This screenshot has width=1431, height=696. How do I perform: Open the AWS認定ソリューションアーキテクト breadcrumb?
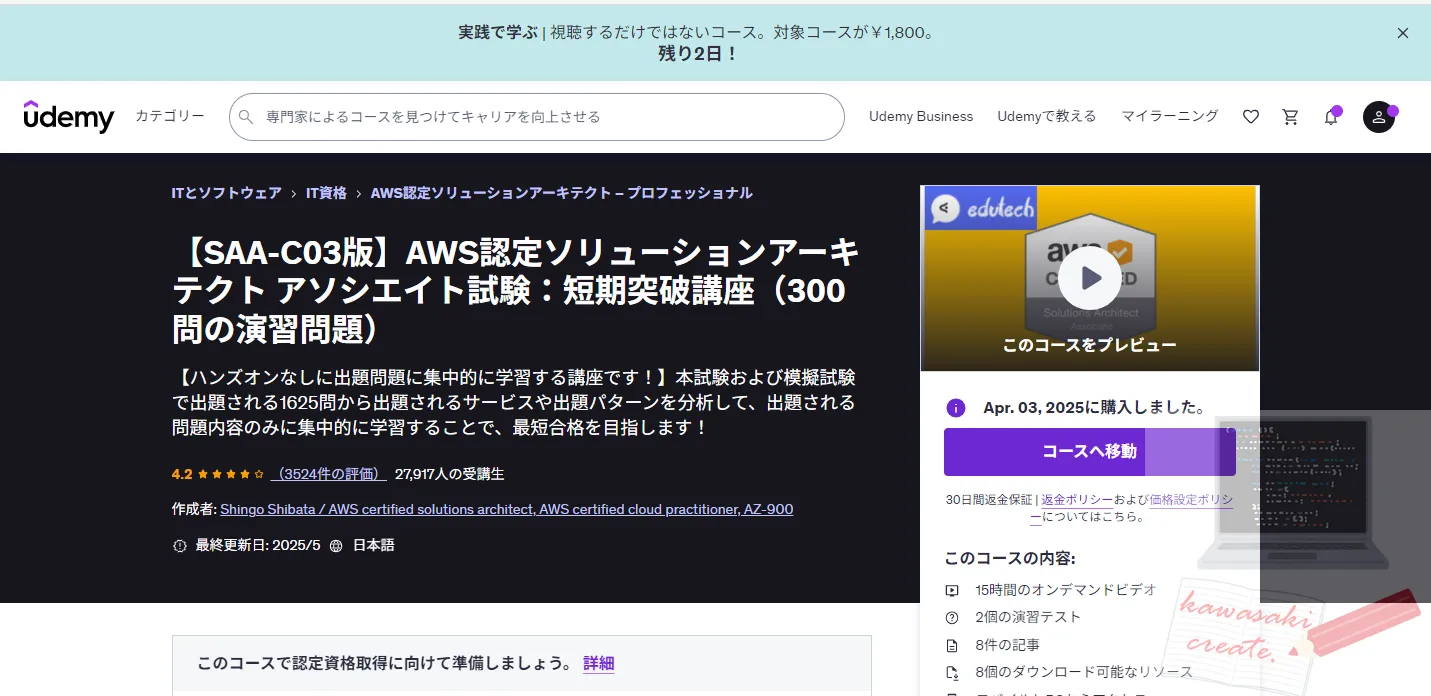tap(562, 193)
